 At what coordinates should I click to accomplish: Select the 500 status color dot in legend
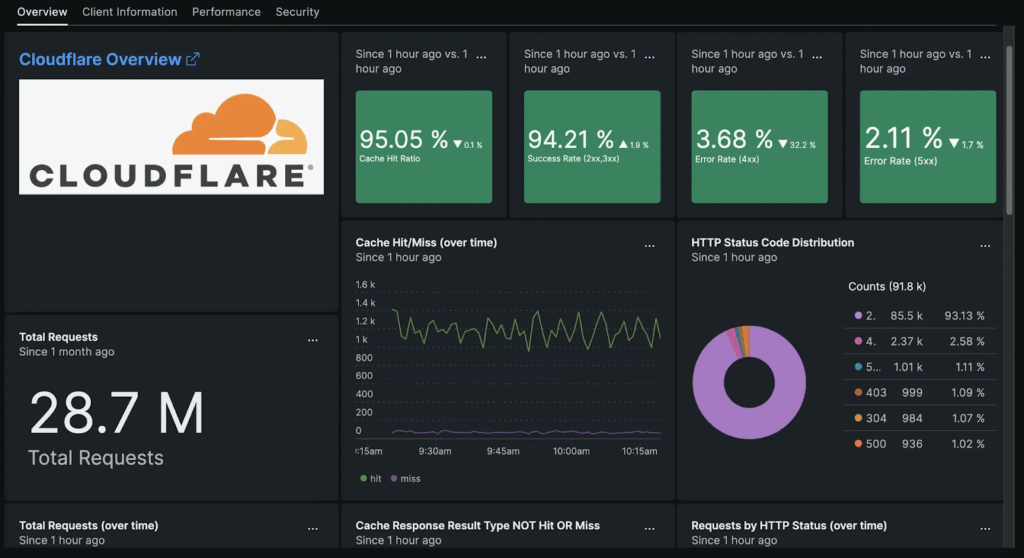(x=858, y=444)
